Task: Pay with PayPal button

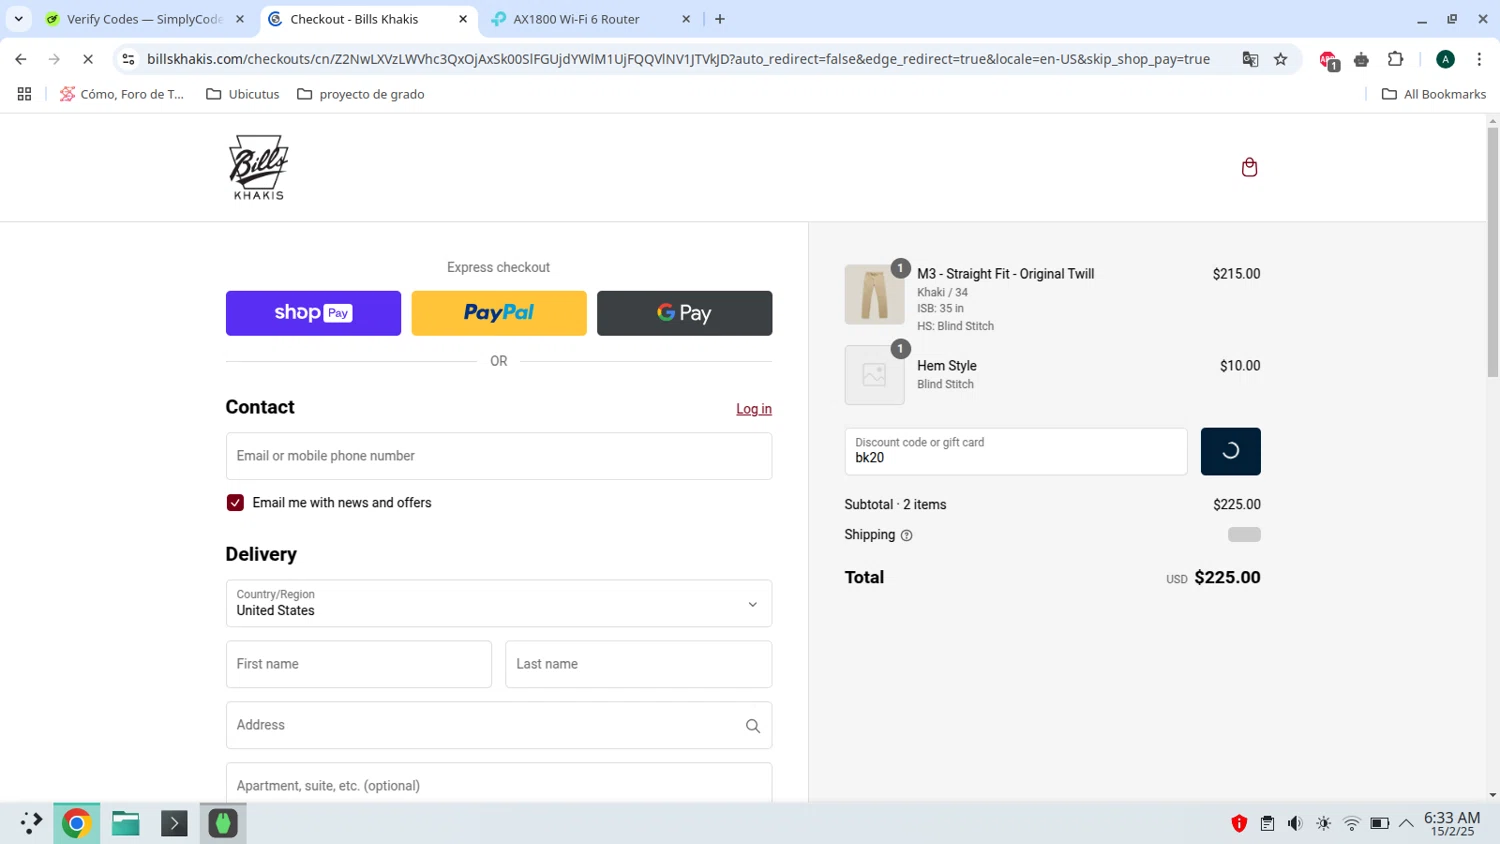Action: pos(499,313)
